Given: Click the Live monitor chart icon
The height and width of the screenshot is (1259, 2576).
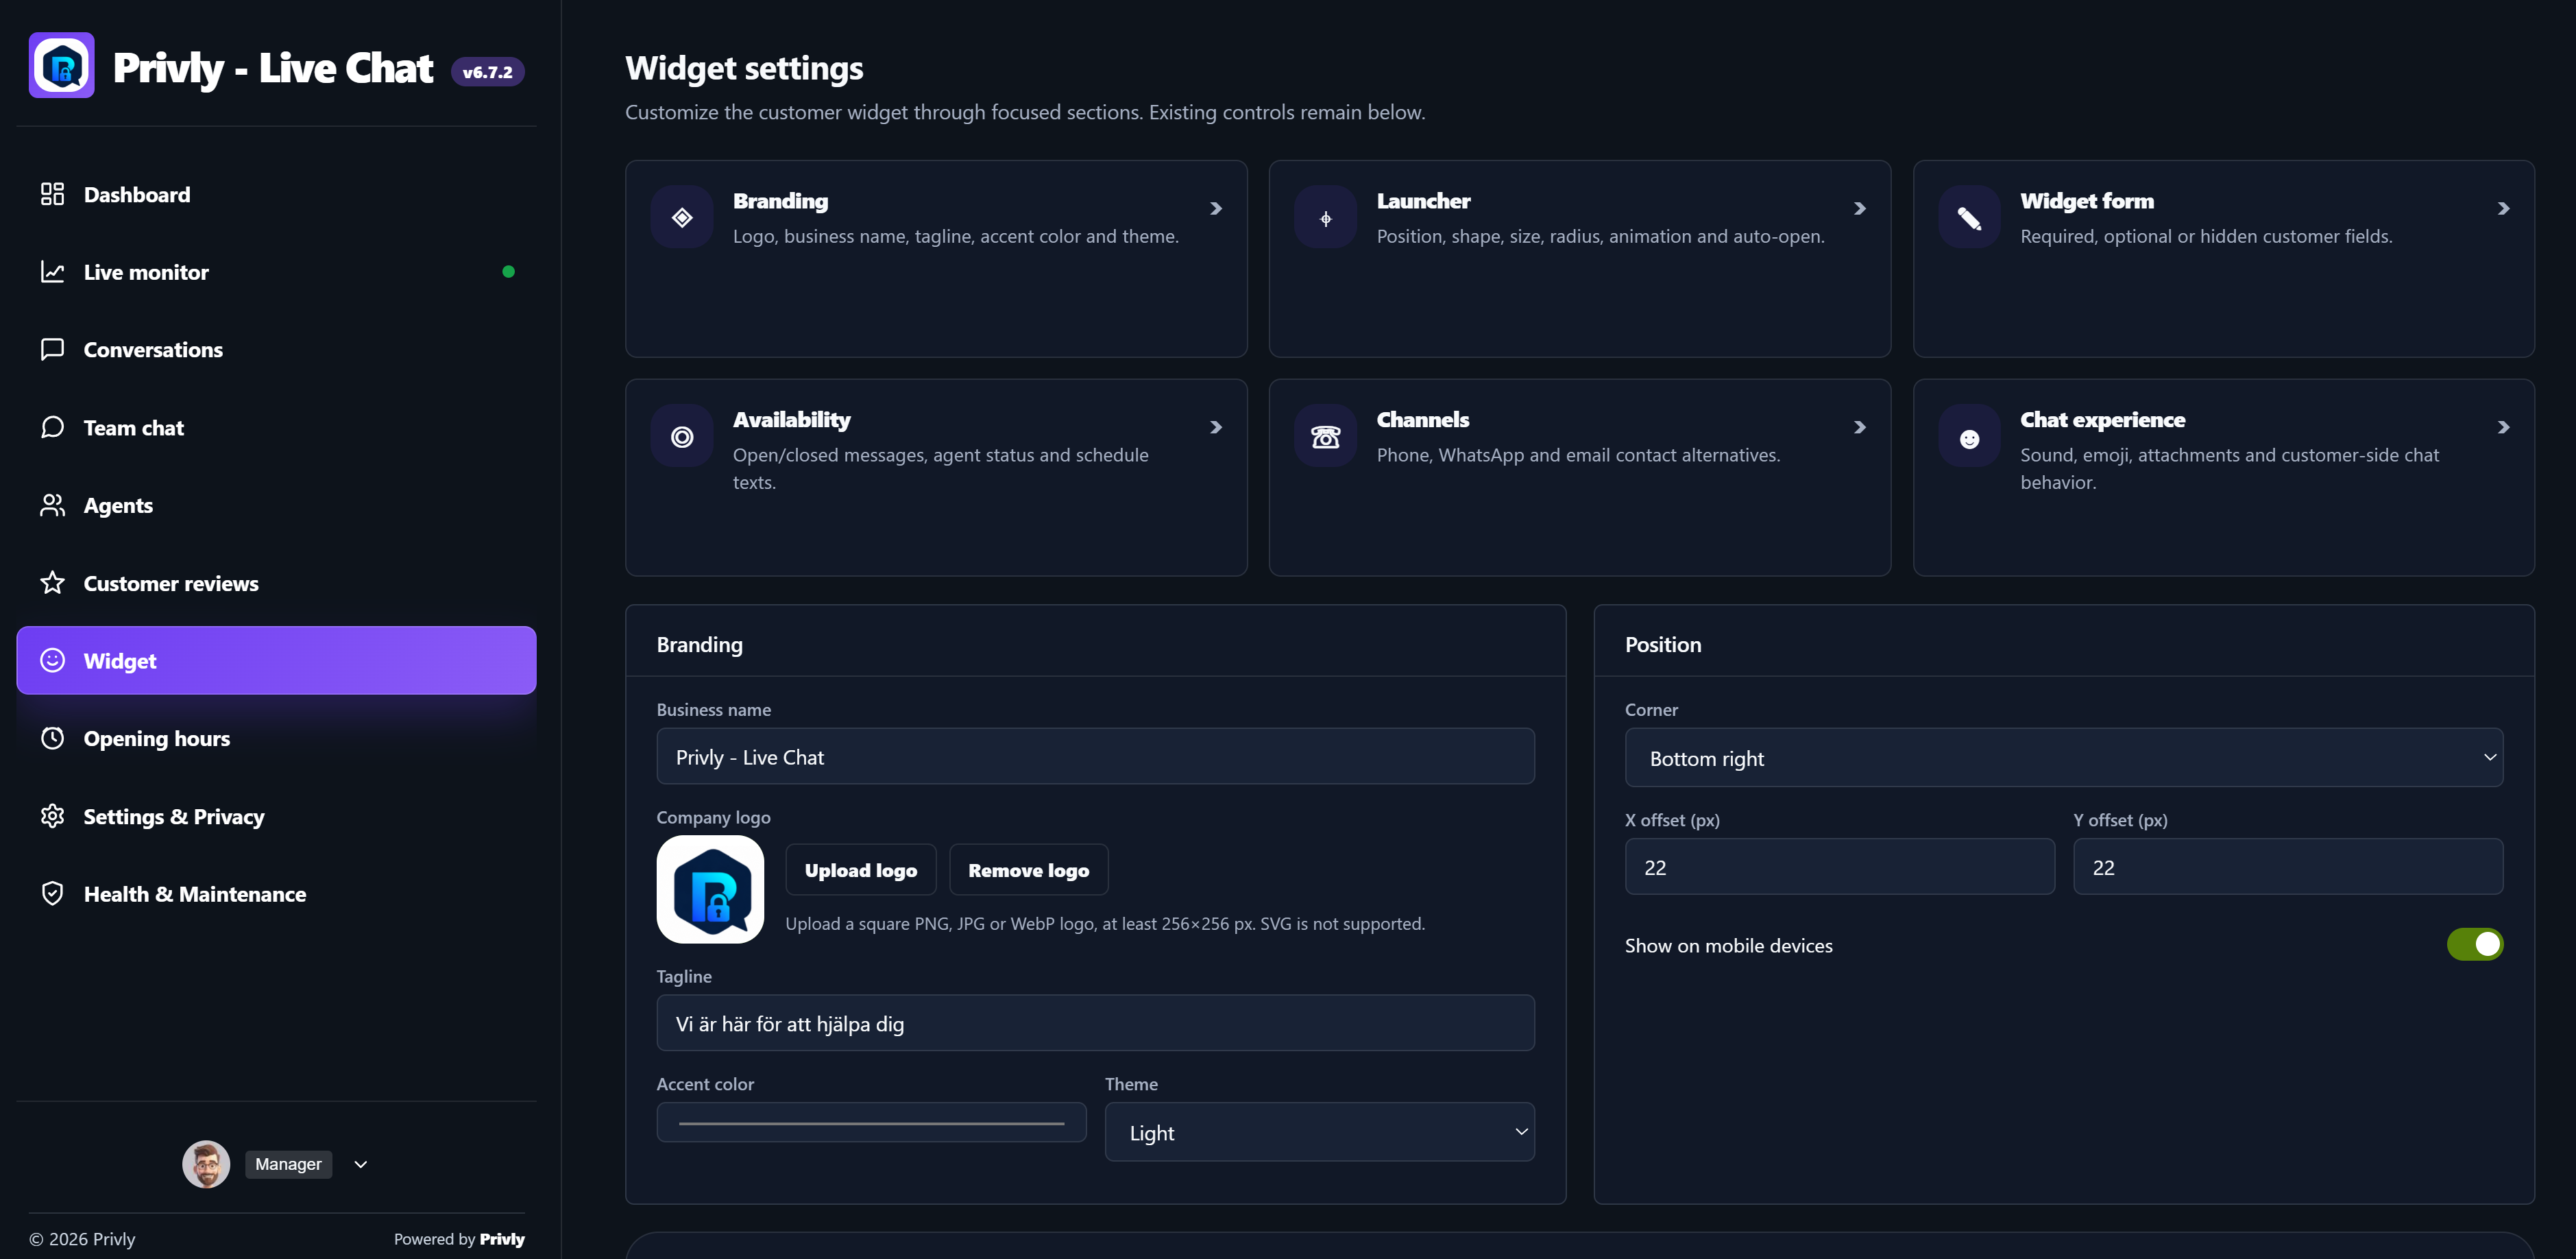Looking at the screenshot, I should click(x=52, y=272).
